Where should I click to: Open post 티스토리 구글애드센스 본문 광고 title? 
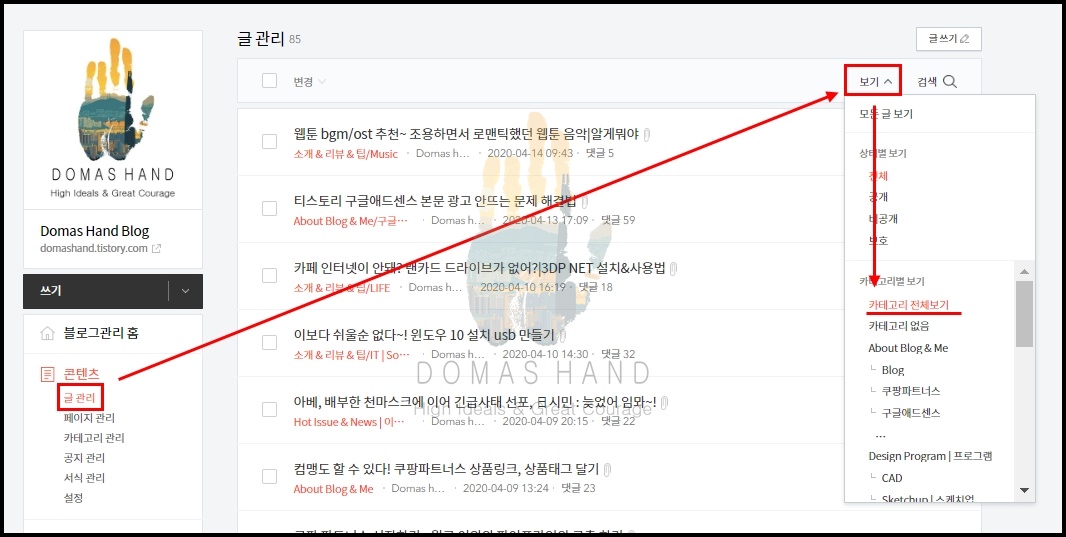click(435, 201)
